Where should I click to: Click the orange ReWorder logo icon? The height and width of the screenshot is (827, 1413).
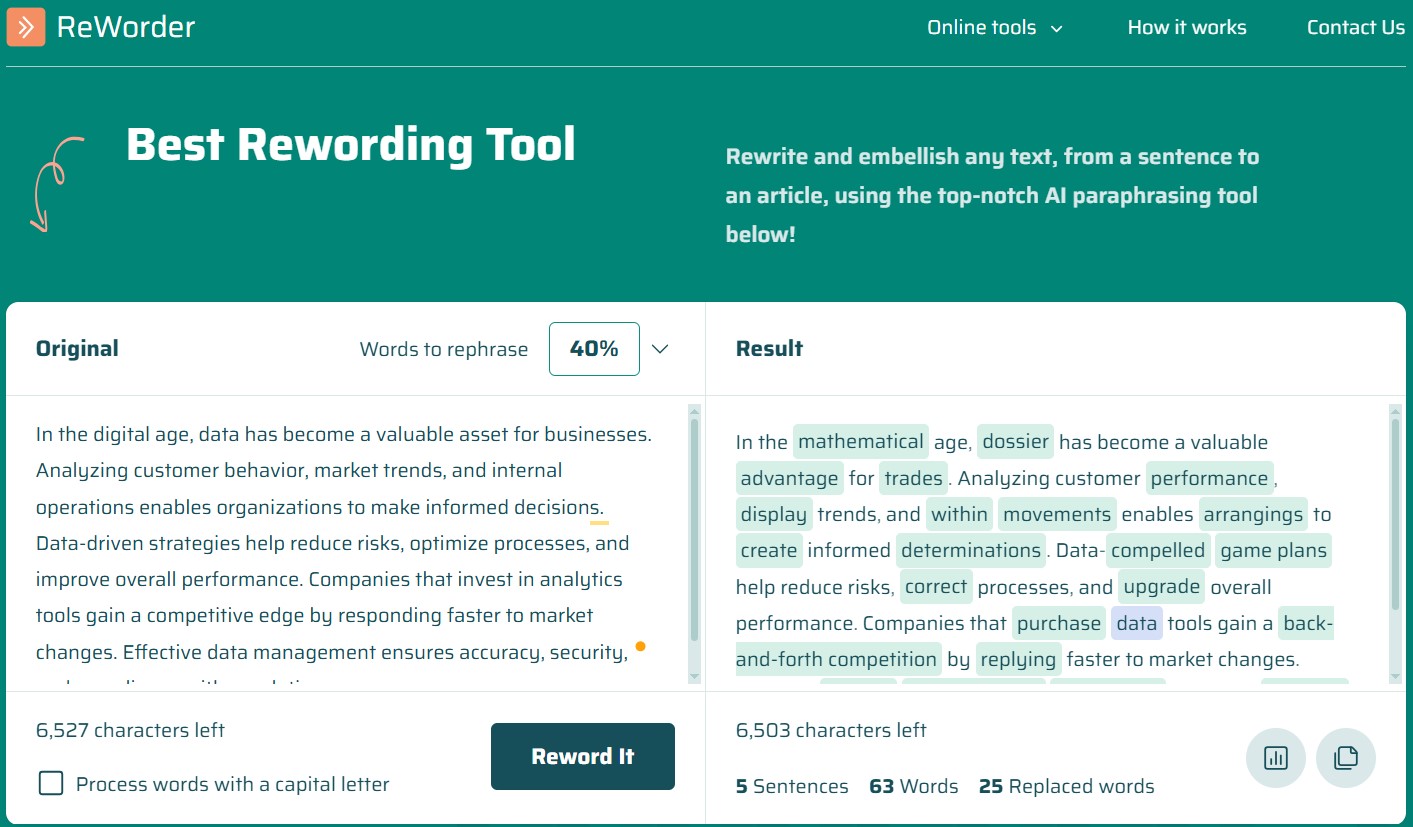(x=26, y=27)
